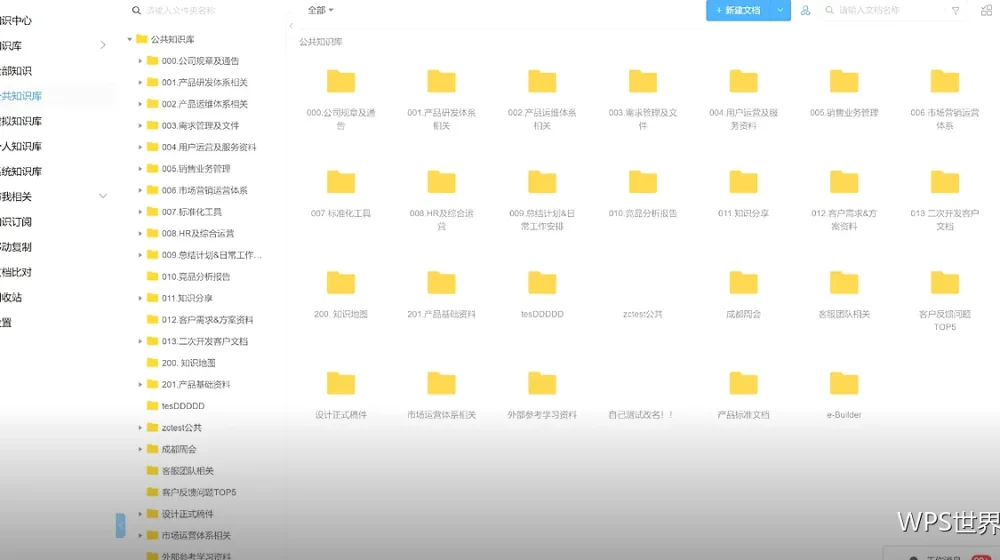Expand the 知识库 sidebar chevron
1000x560 pixels.
coord(103,45)
